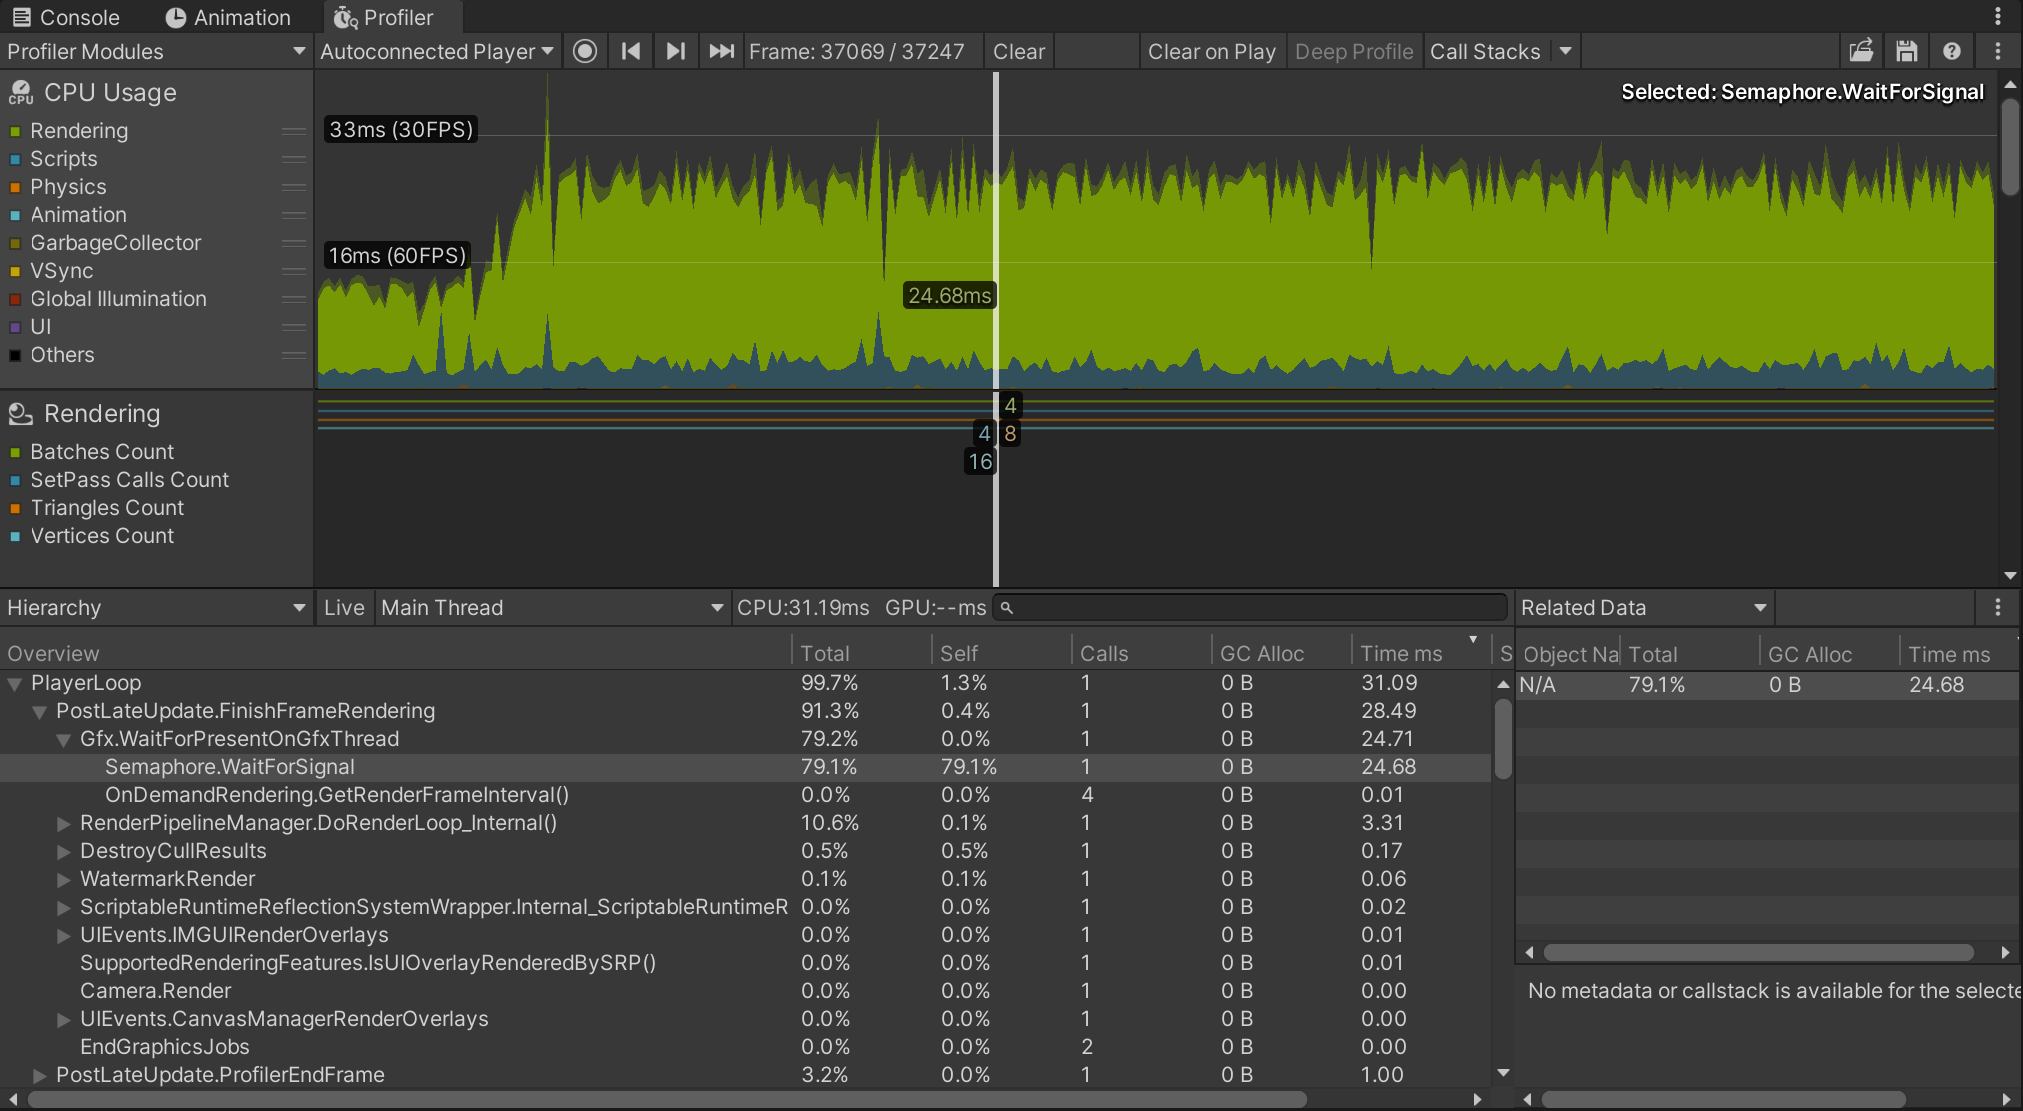Sort by the Self column header
This screenshot has width=2023, height=1111.
(x=1001, y=653)
